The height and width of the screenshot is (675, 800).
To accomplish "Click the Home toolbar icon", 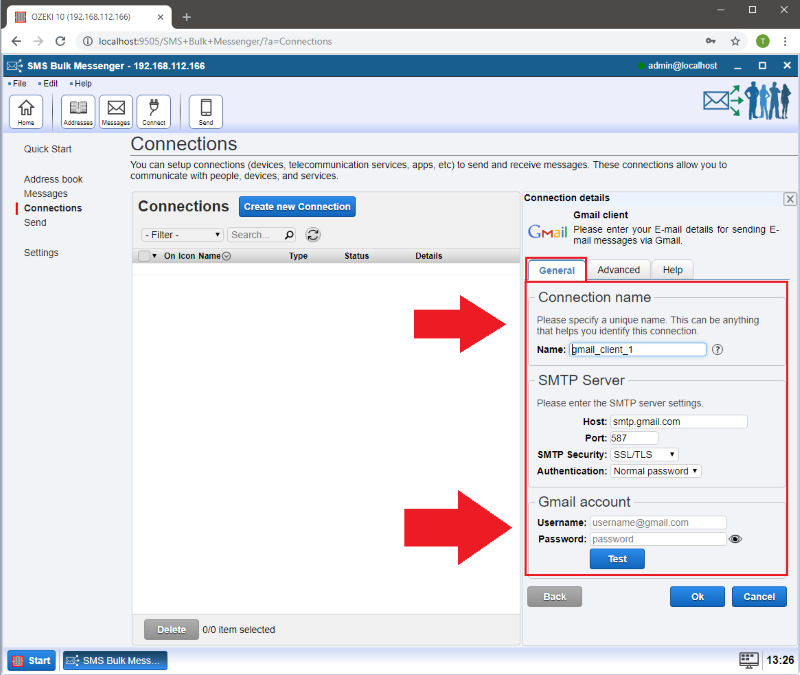I will point(26,111).
